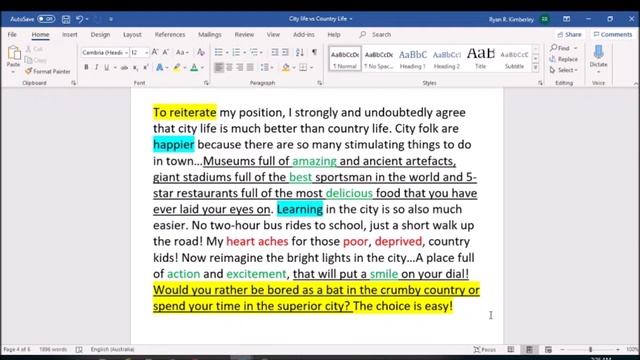The width and height of the screenshot is (640, 360).
Task: Expand the font color dropdown arrow
Action: 202,68
